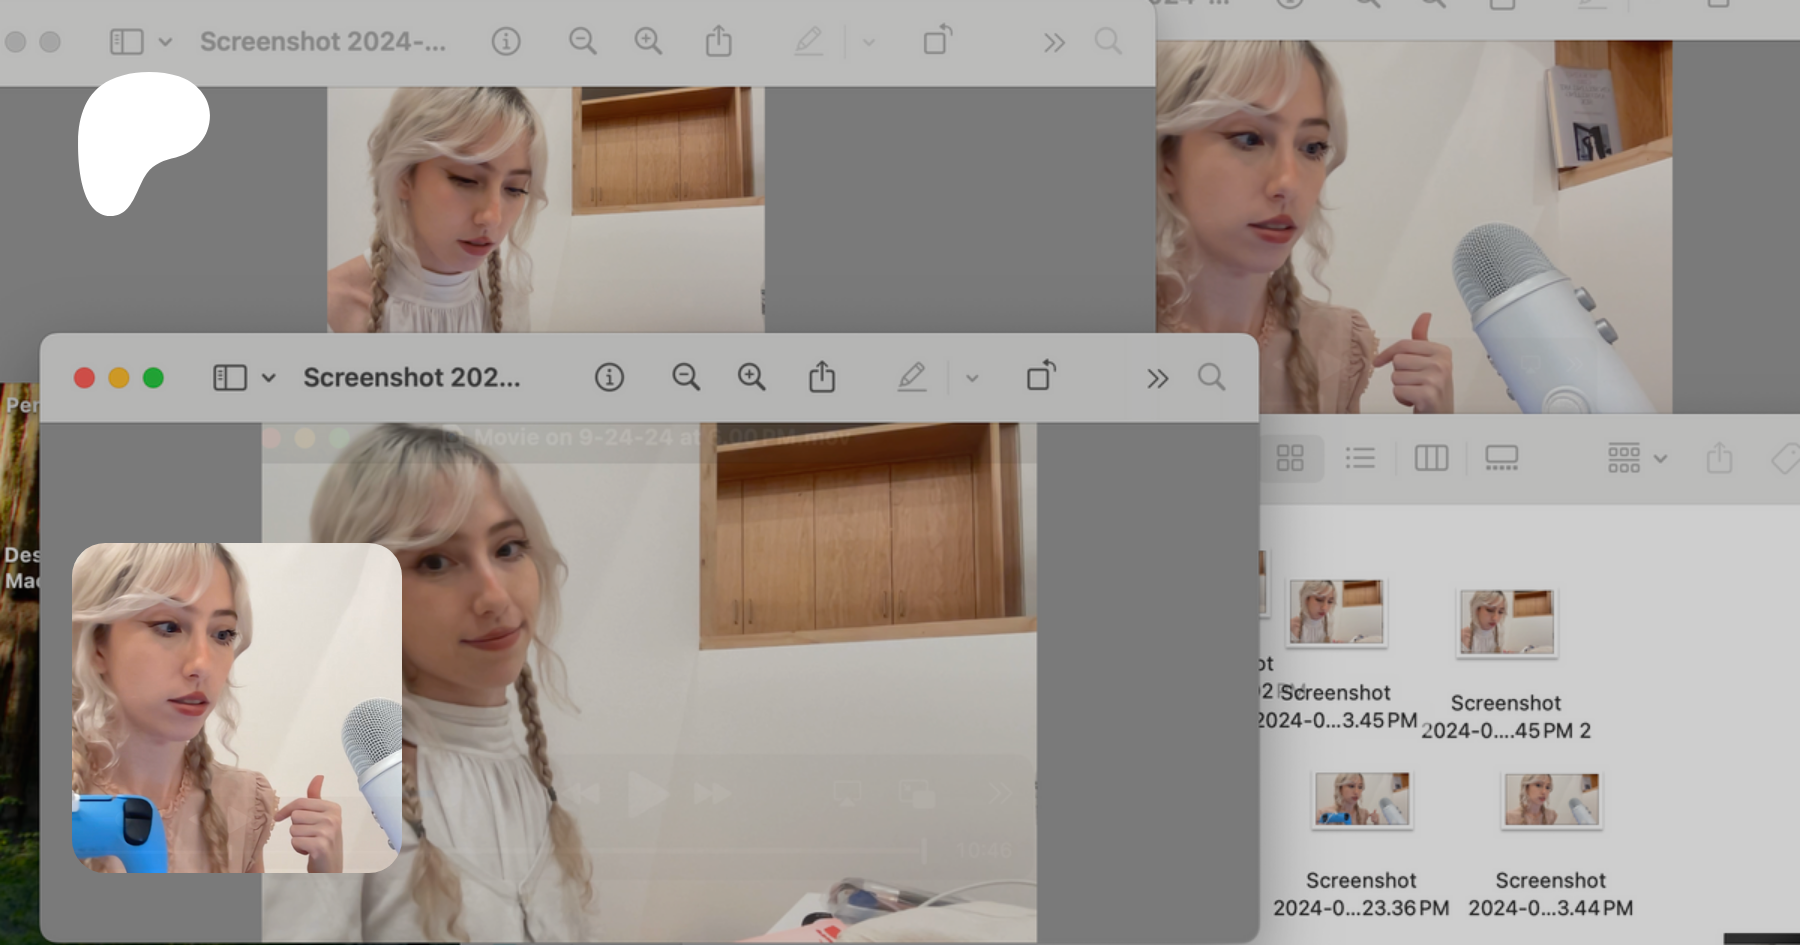
Task: Toggle the Markup toolbar in the front Preview window
Action: 911,377
